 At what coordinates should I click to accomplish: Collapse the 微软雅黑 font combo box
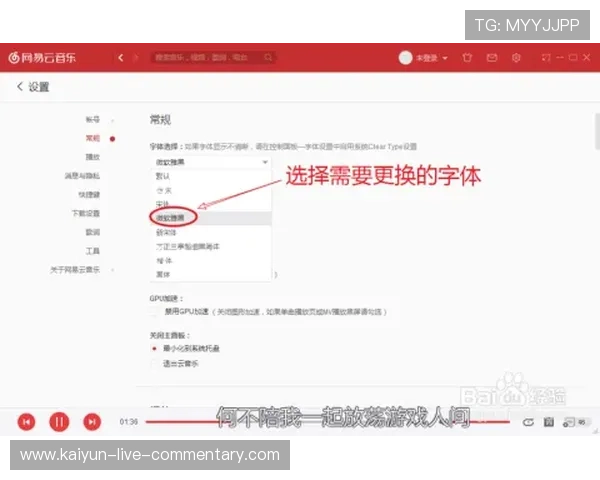coord(210,162)
